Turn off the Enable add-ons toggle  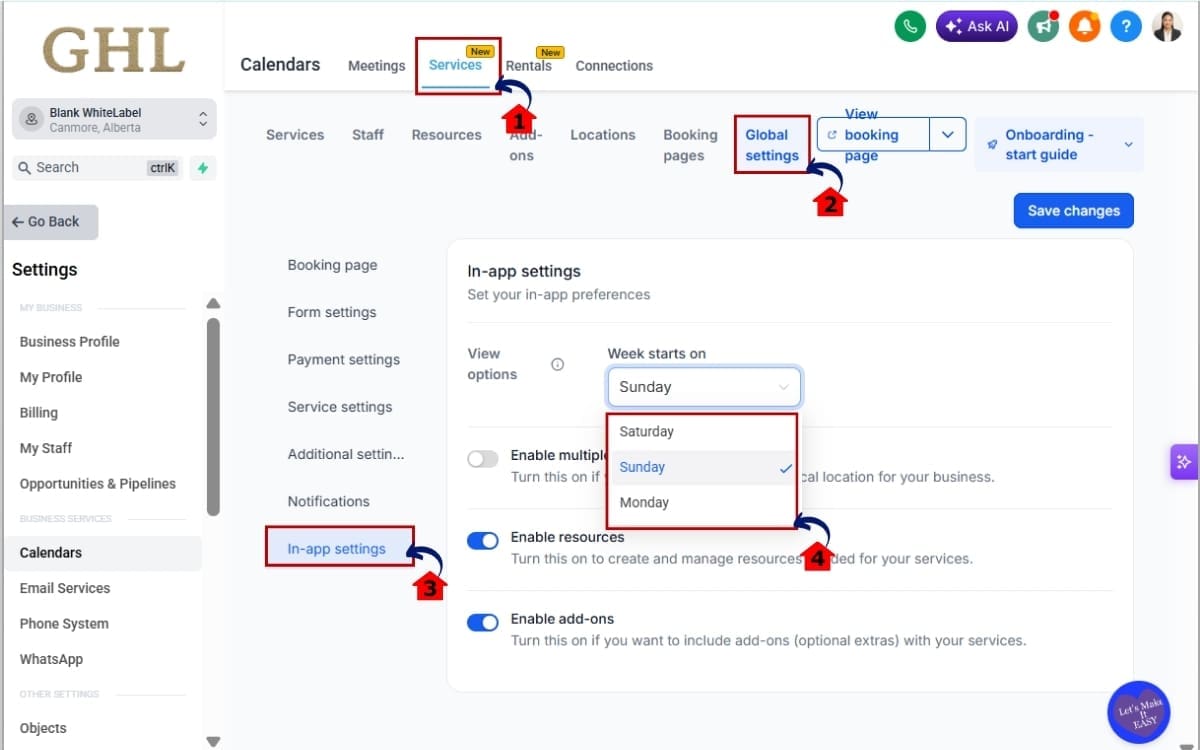coord(483,623)
